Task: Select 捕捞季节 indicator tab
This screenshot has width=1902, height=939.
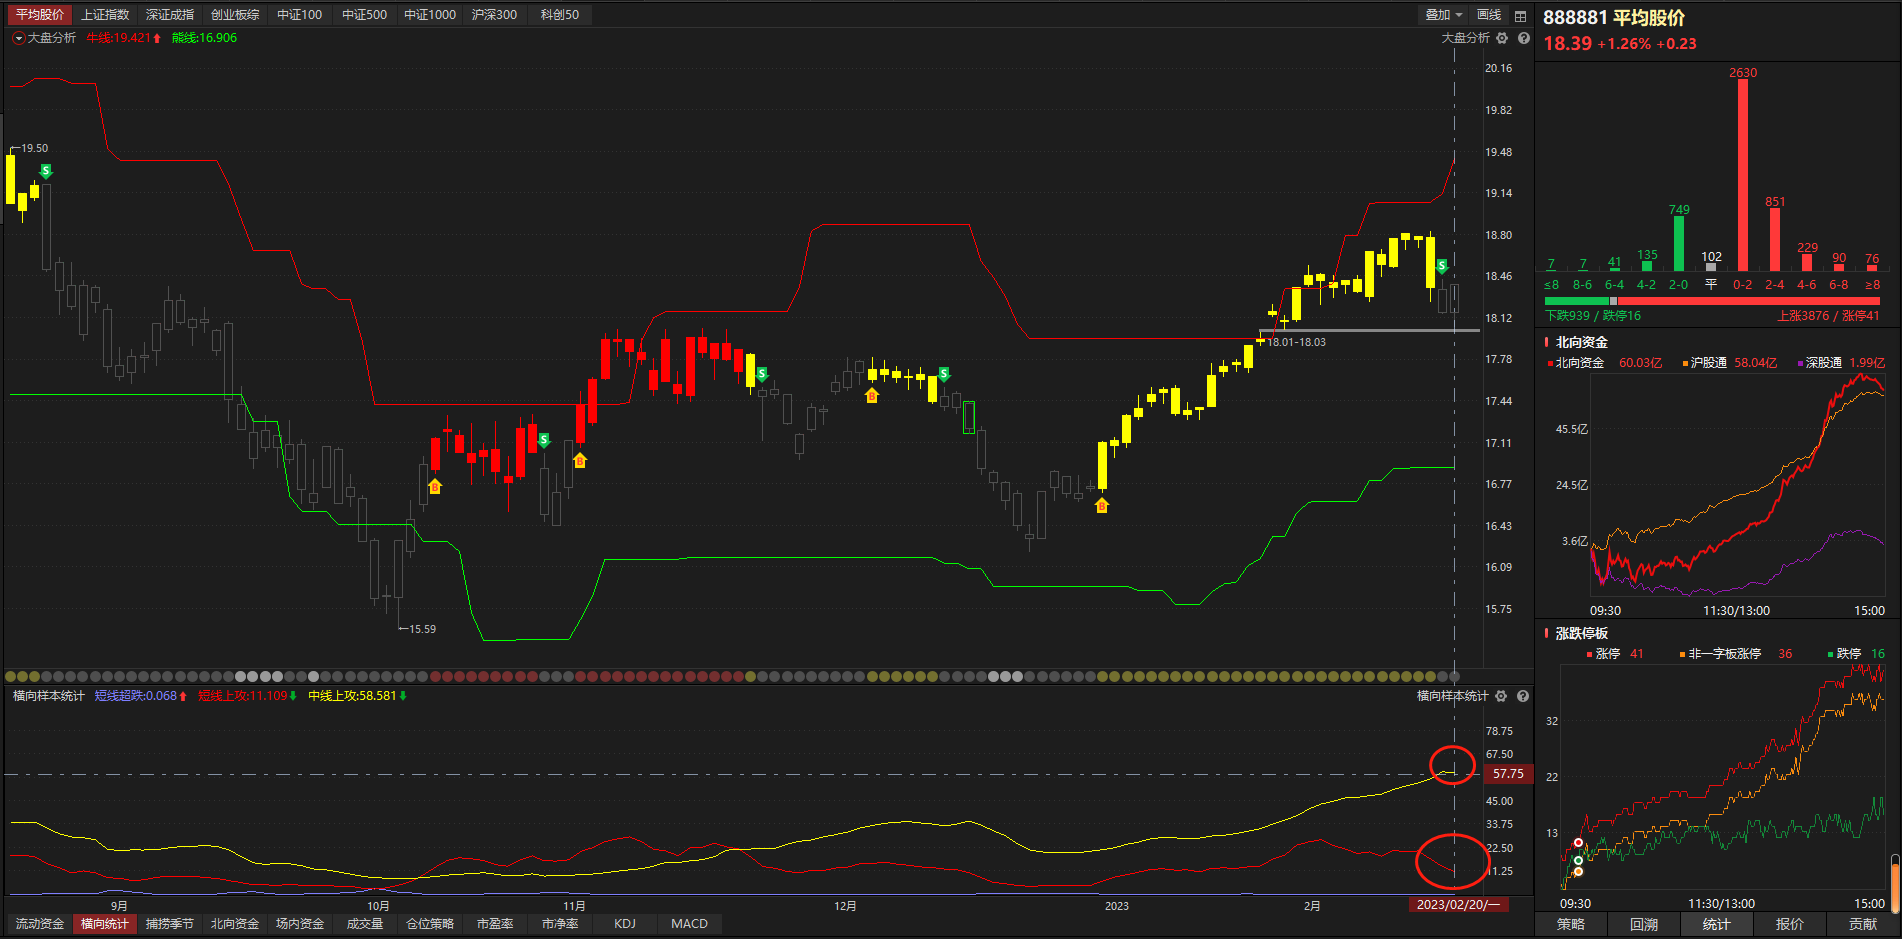Action: click(170, 924)
